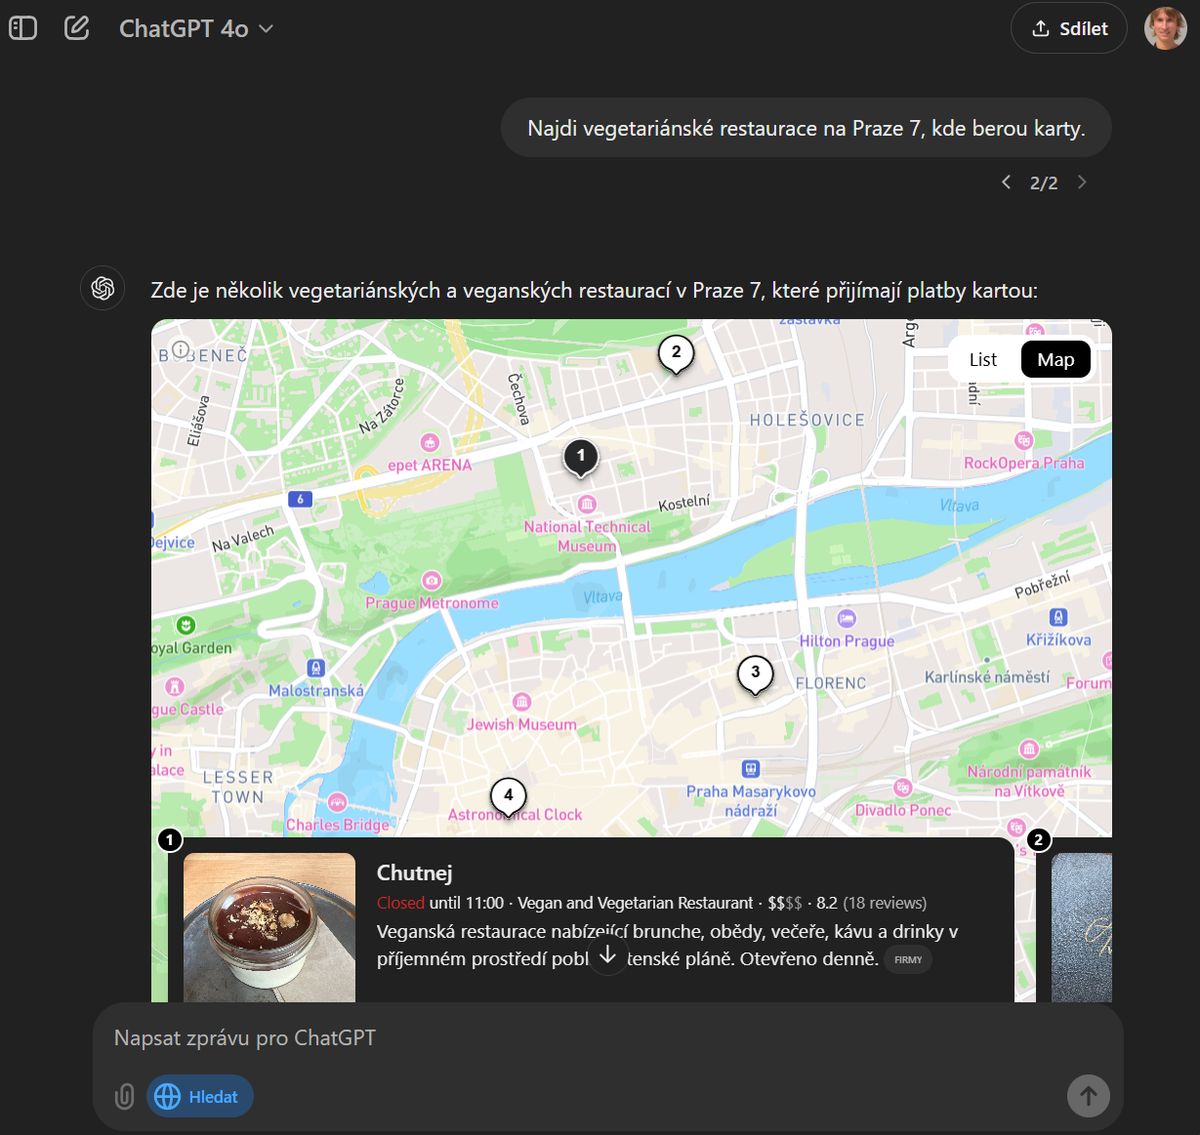
Task: Toggle the Hledat web search button
Action: (x=200, y=1097)
